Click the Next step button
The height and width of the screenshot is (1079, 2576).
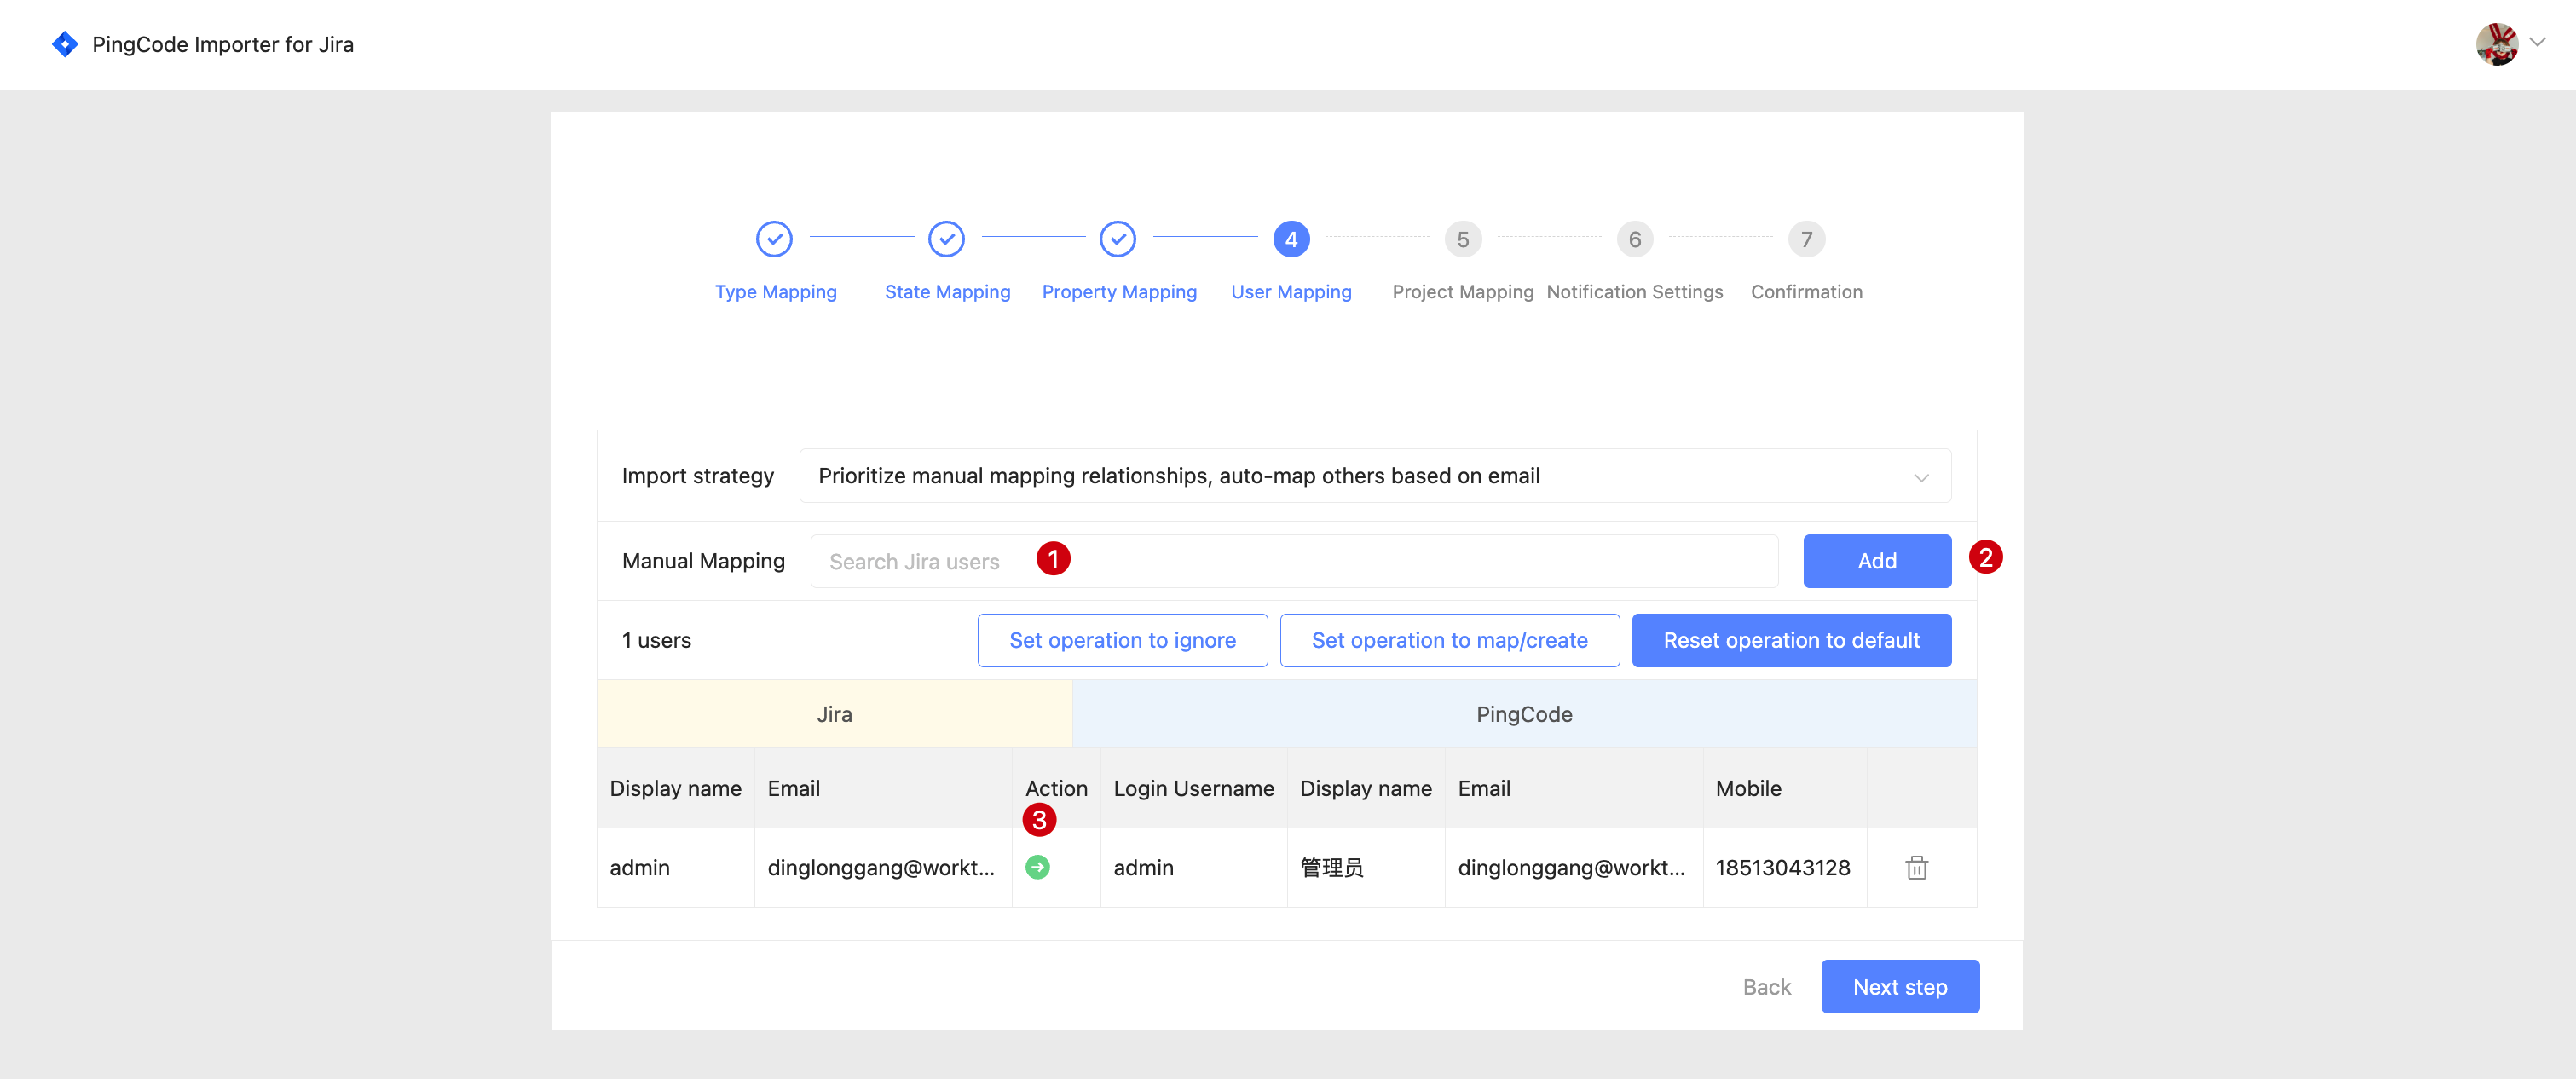point(1899,986)
